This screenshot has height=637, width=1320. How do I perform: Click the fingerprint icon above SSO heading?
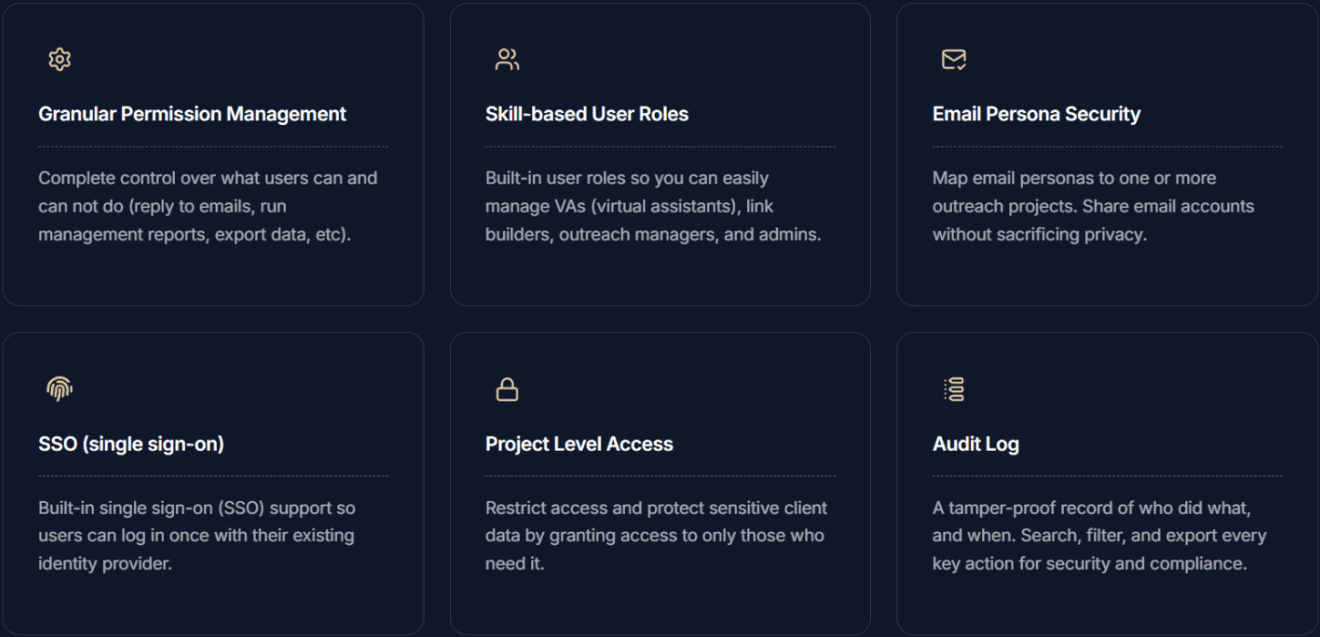tap(60, 389)
